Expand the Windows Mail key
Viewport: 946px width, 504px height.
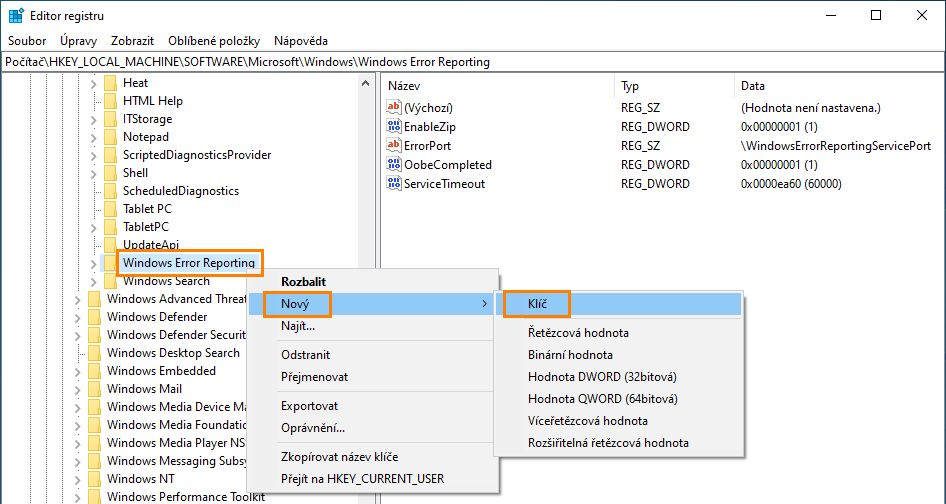pyautogui.click(x=78, y=389)
